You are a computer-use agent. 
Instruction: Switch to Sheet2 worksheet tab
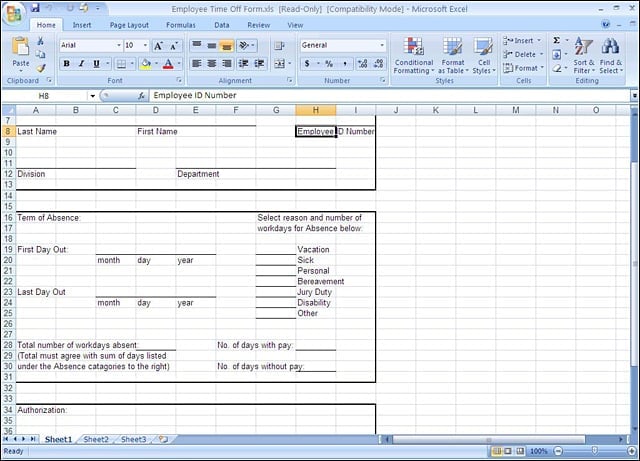click(x=96, y=439)
